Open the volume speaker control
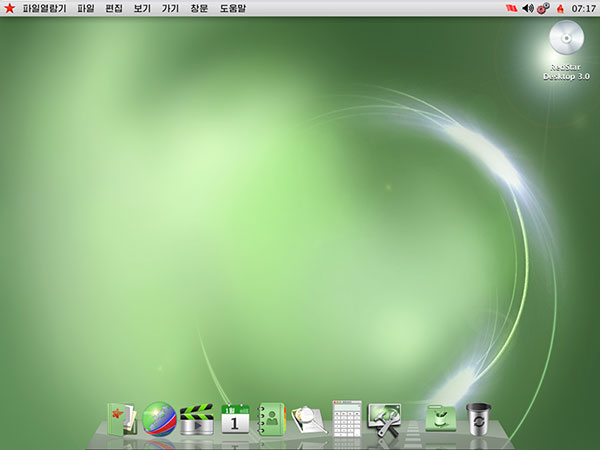This screenshot has height=450, width=600. coord(528,8)
